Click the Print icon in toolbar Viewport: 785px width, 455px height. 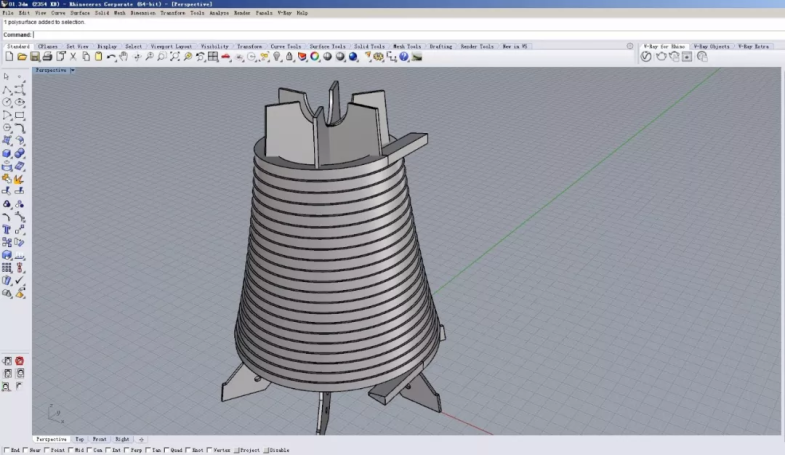[x=47, y=57]
